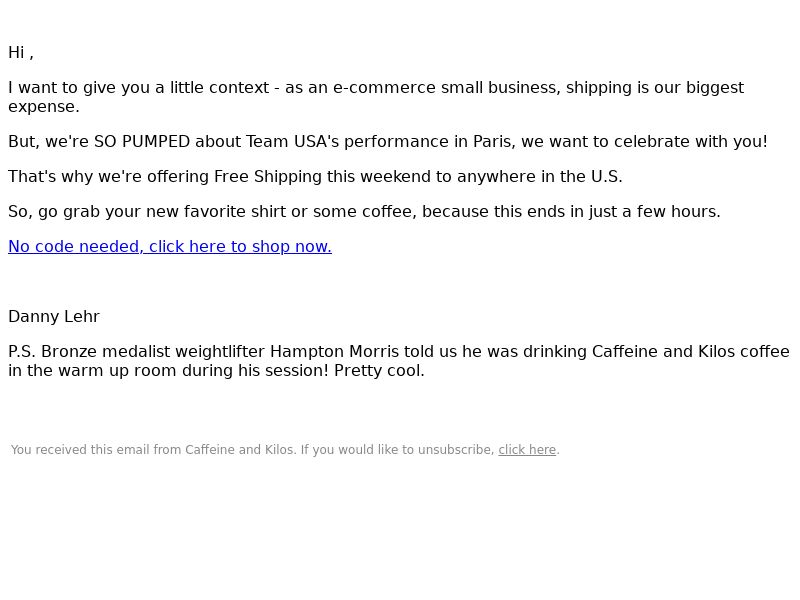Click the 'SO PUMPED' text
Viewport: 800px width, 600px height.
tap(142, 141)
